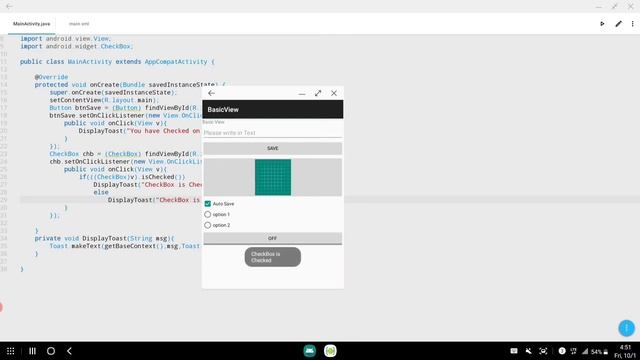Image resolution: width=640 pixels, height=360 pixels.
Task: Switch to the MainActivity.java tab
Action: pyautogui.click(x=31, y=24)
